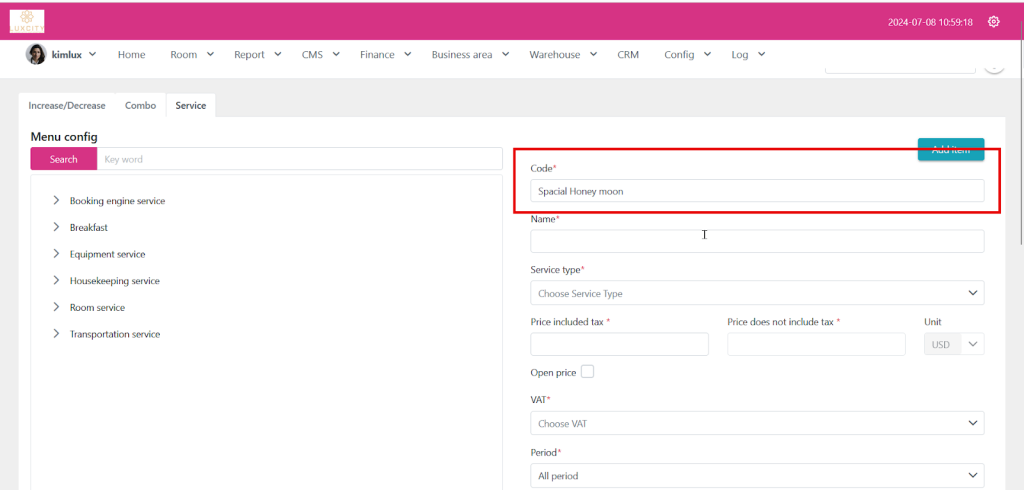
Task: Open the VAT dropdown
Action: pos(756,423)
